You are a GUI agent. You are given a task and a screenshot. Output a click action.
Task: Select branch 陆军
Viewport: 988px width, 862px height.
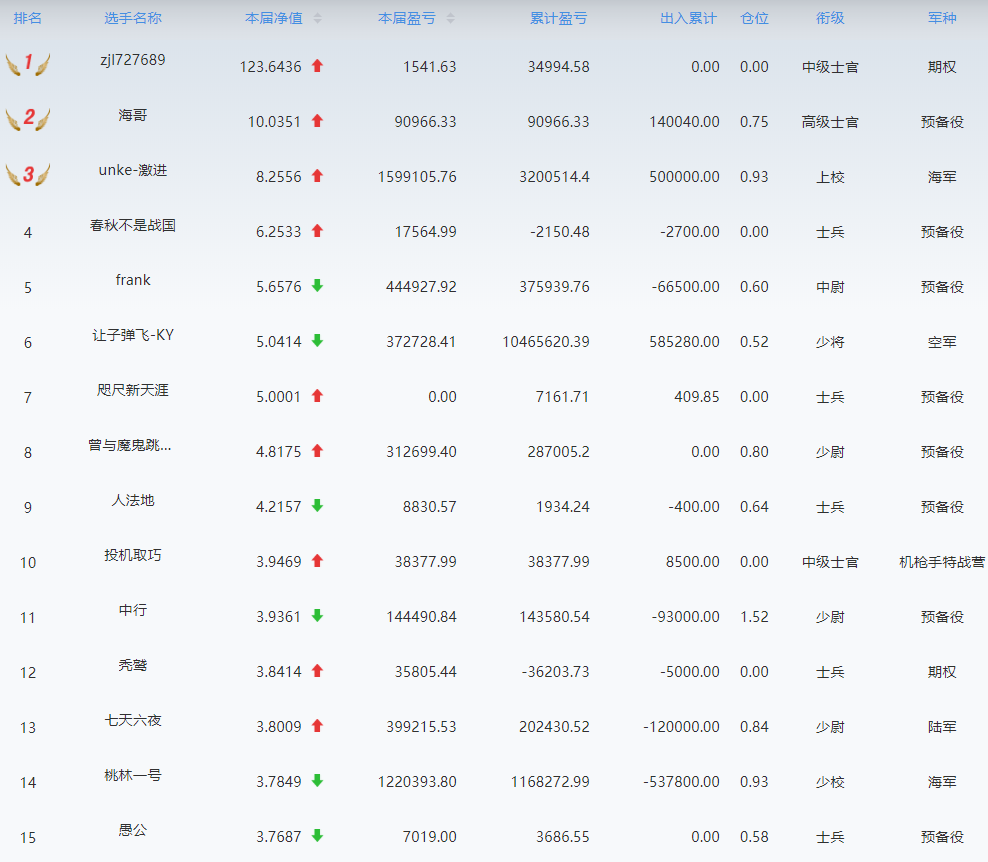click(942, 727)
